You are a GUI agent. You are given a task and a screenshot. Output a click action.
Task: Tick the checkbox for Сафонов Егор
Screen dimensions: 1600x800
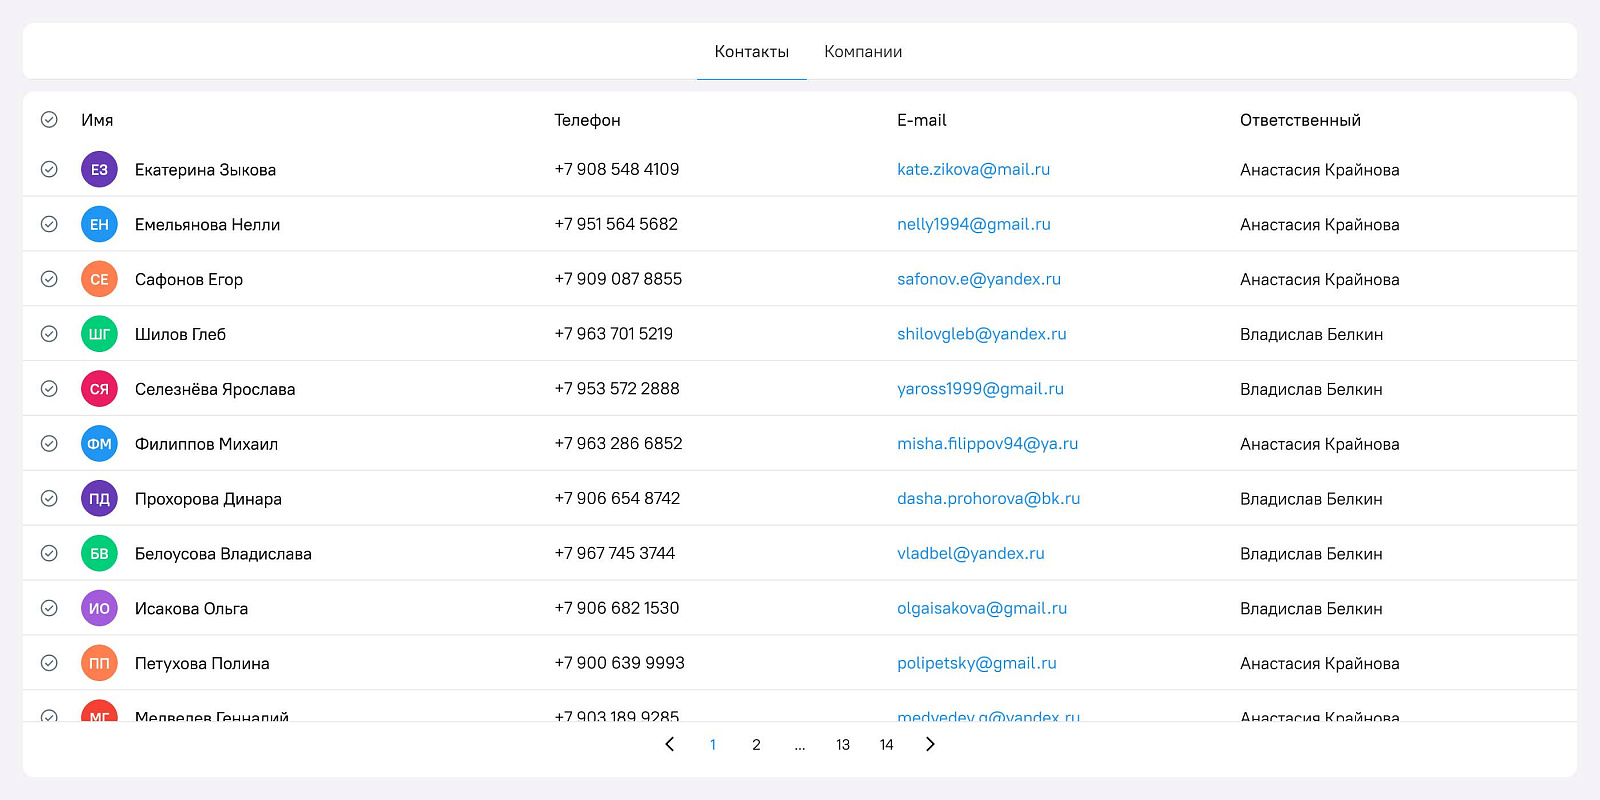click(49, 279)
